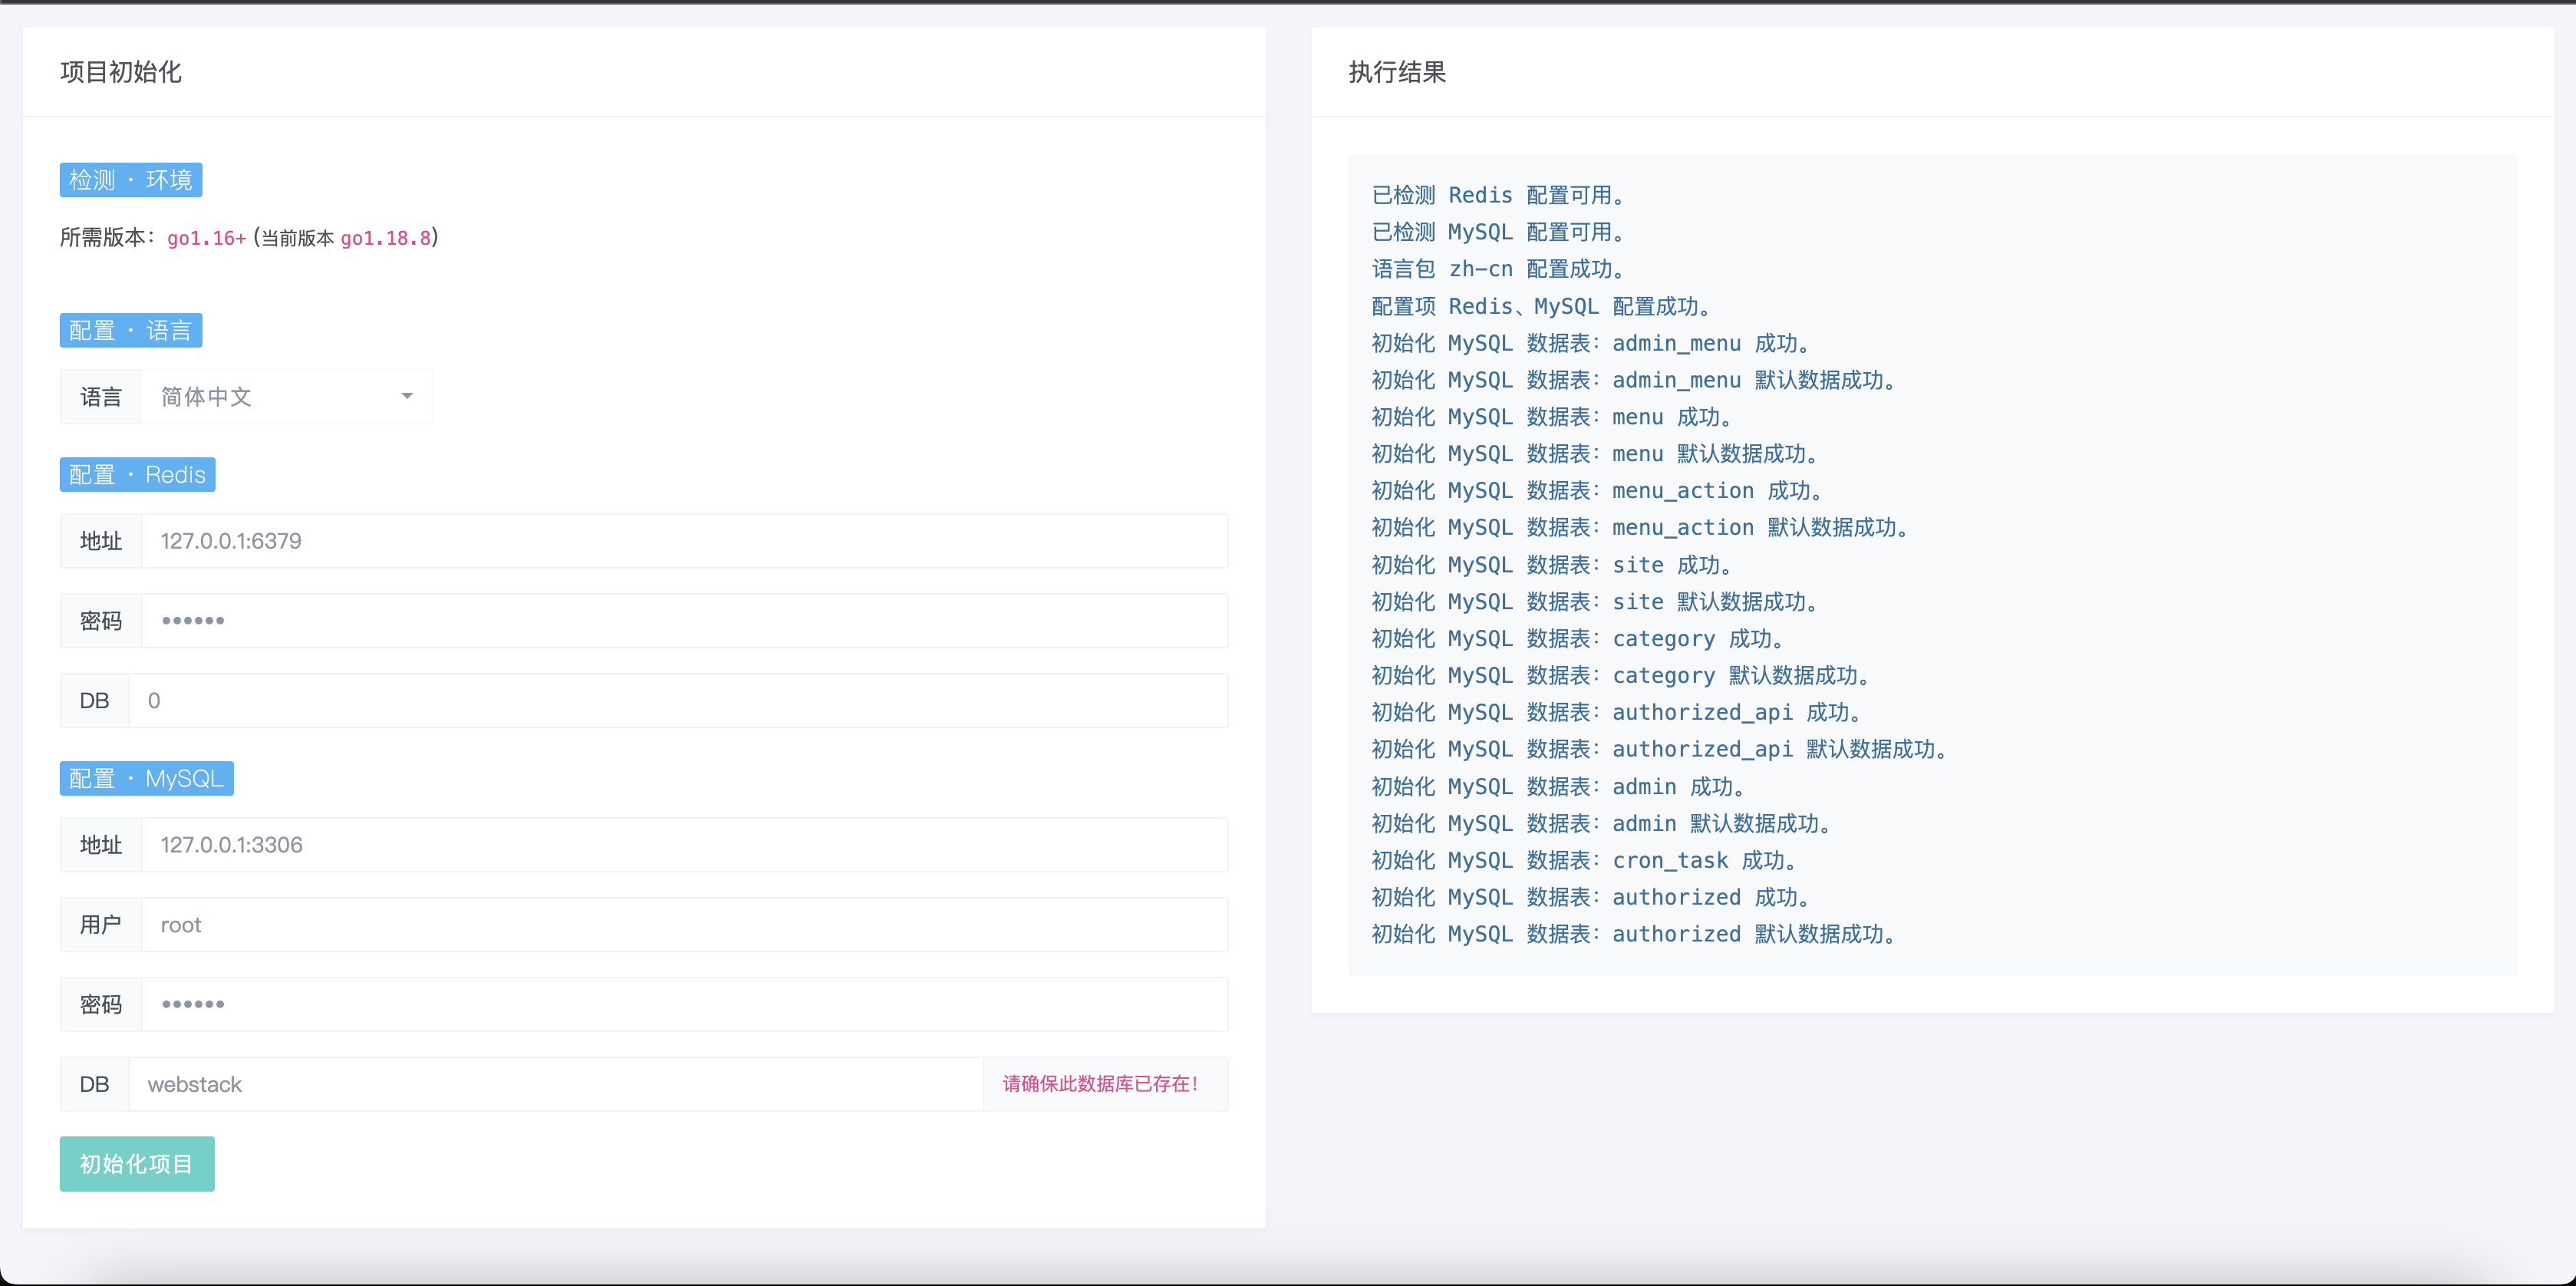Click the 配置 · 语言 badge

131,330
